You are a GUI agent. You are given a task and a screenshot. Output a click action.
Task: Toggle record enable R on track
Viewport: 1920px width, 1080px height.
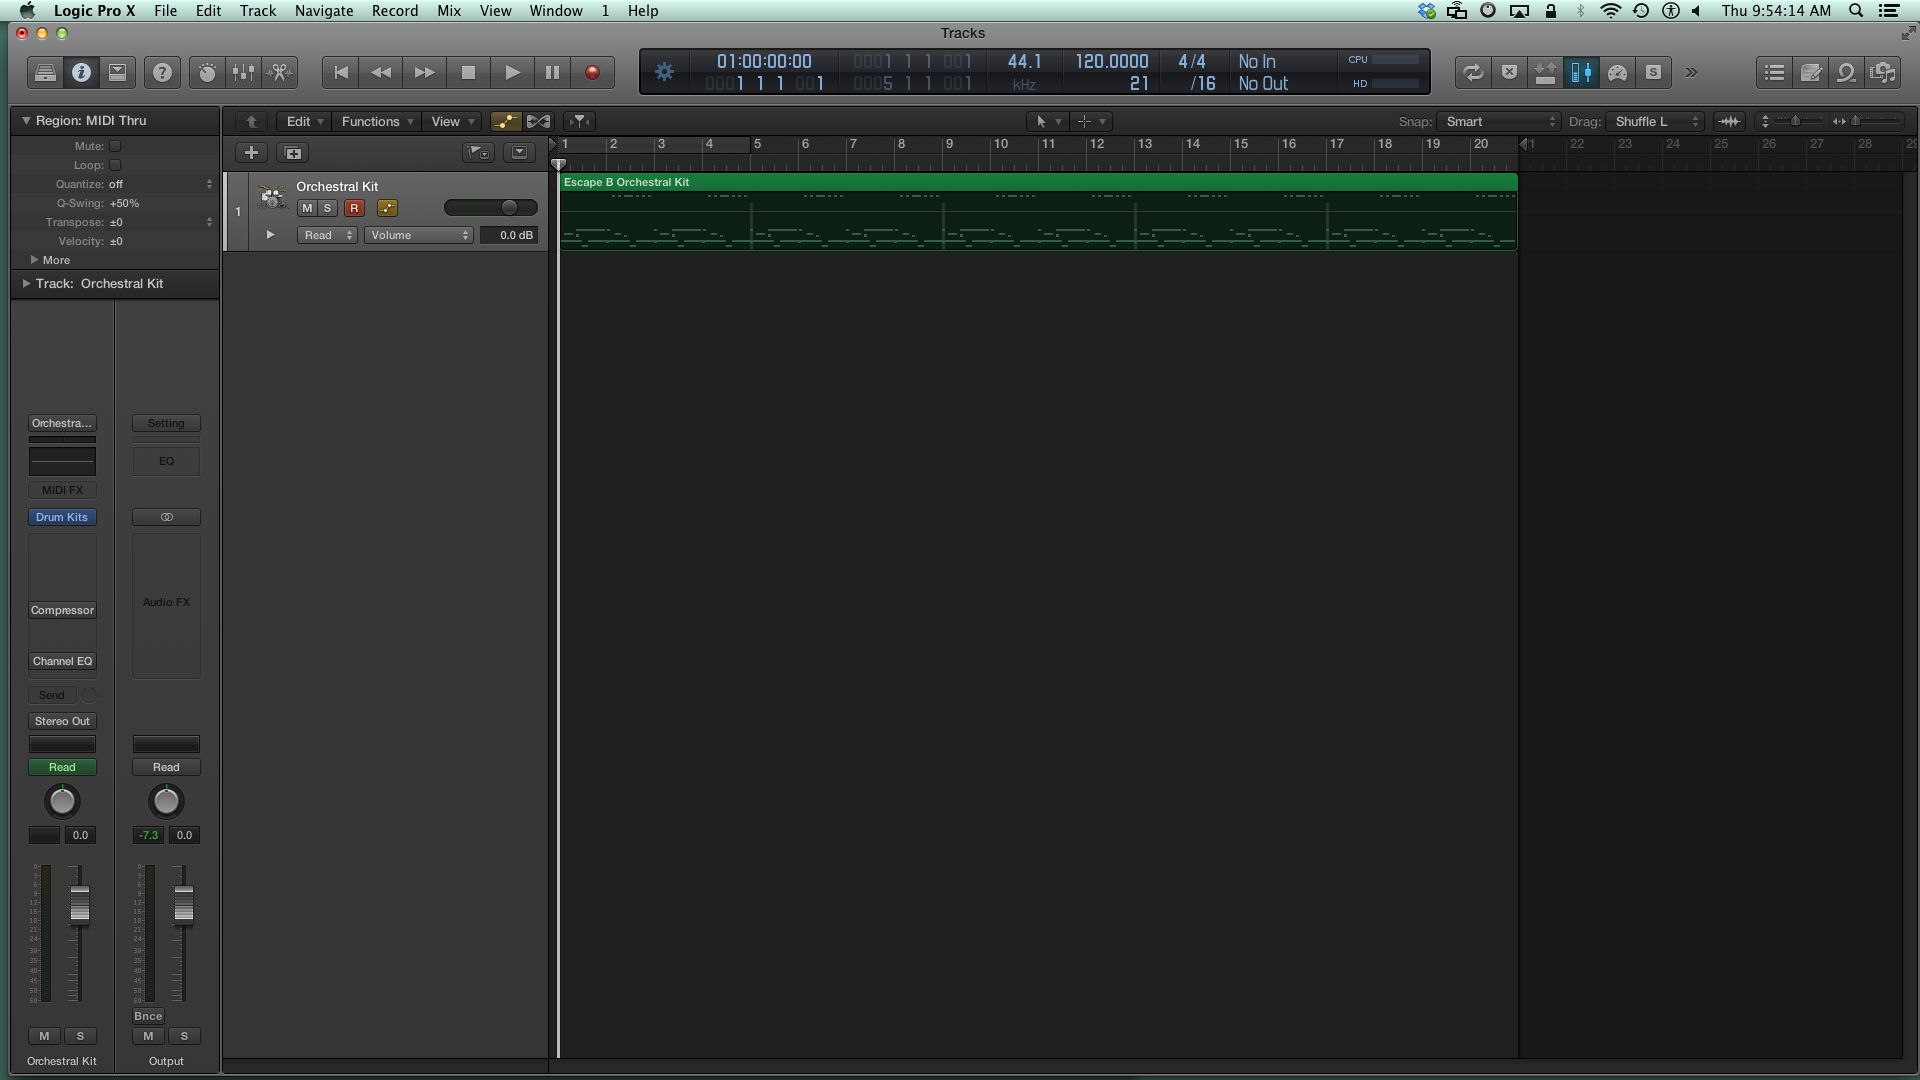pos(354,208)
